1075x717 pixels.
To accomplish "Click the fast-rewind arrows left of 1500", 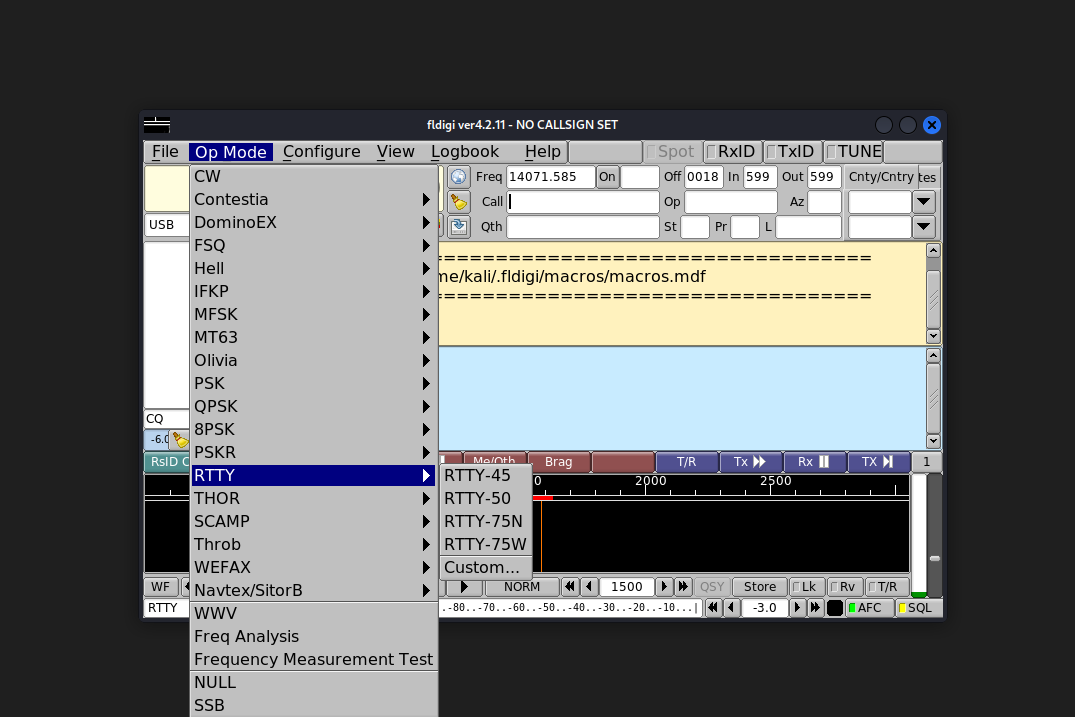I will tap(570, 587).
